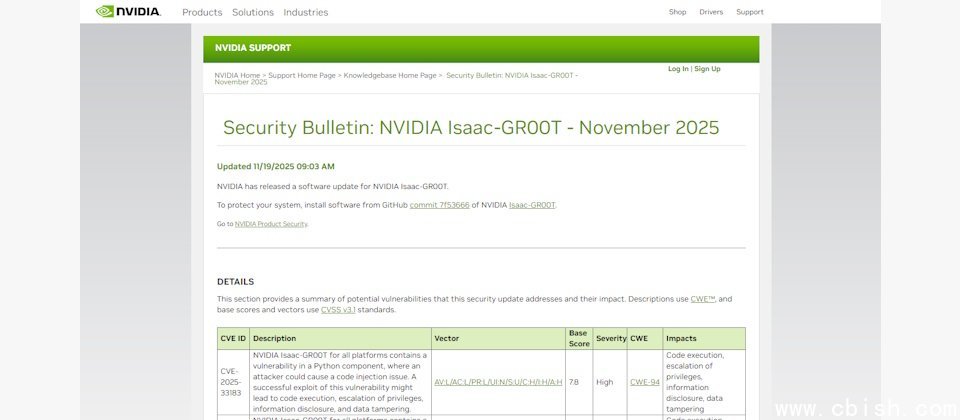Open the Industries menu
Screen dimensions: 960x420
click(x=305, y=12)
